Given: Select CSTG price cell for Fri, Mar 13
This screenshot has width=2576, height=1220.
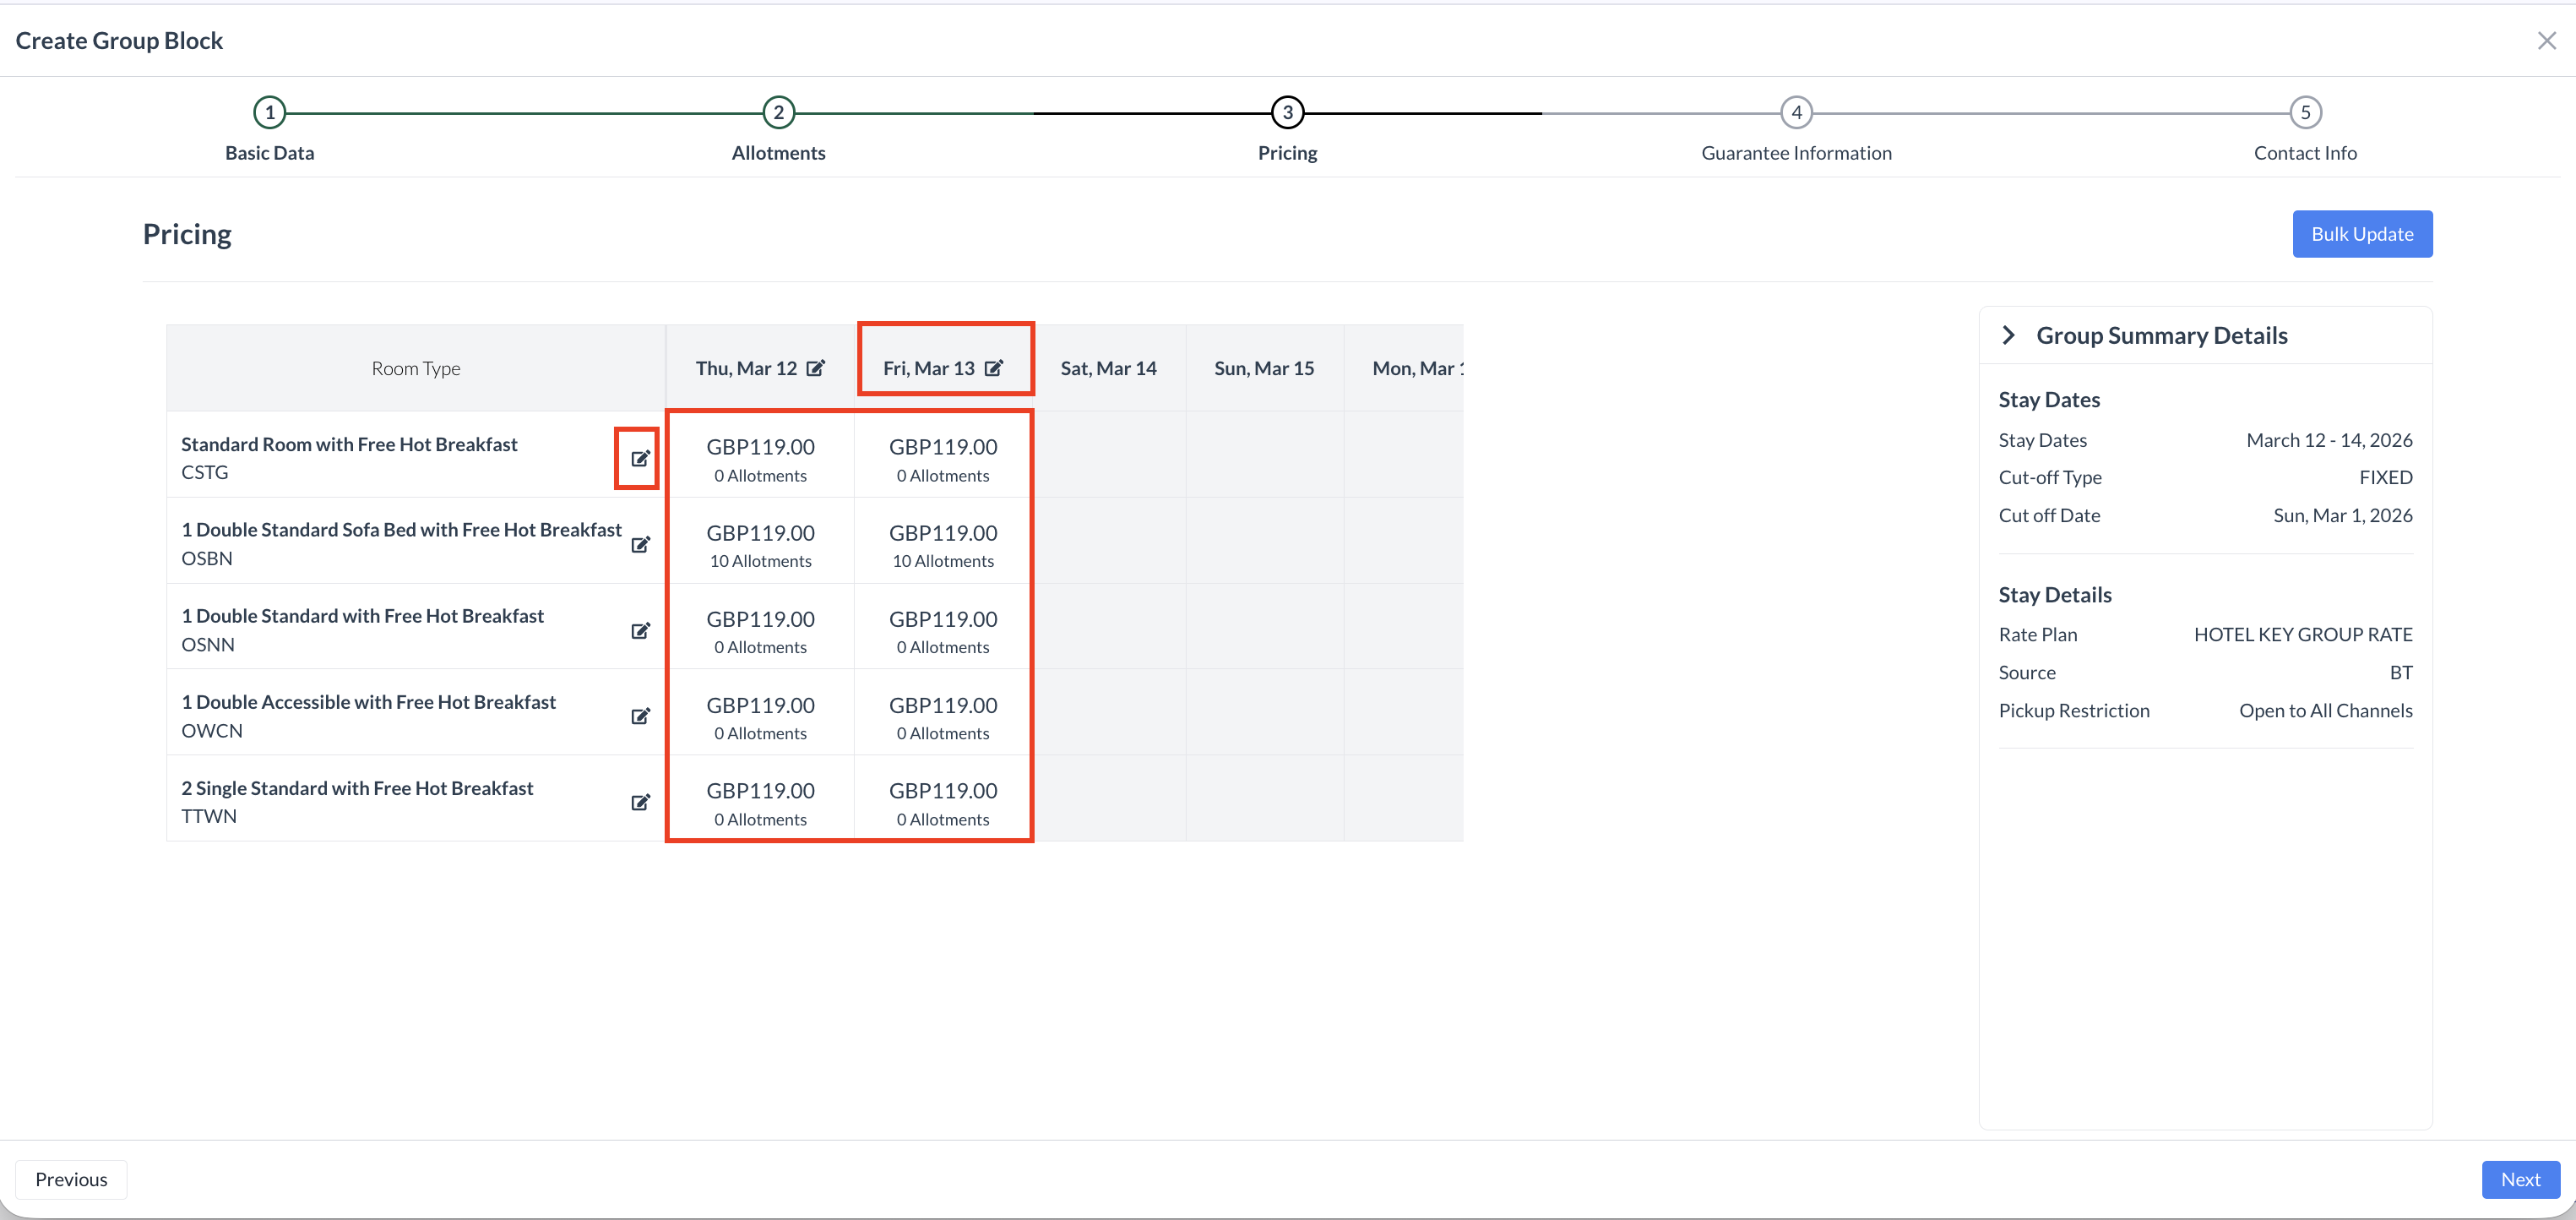Looking at the screenshot, I should pyautogui.click(x=943, y=458).
